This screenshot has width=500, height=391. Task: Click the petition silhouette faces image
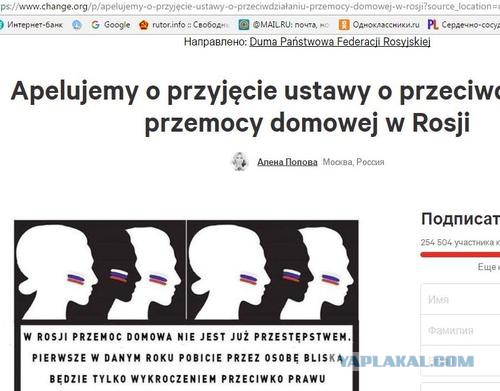[x=186, y=305]
